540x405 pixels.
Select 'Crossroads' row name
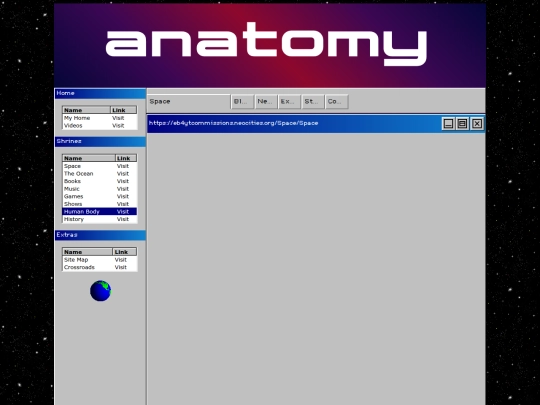coord(79,267)
